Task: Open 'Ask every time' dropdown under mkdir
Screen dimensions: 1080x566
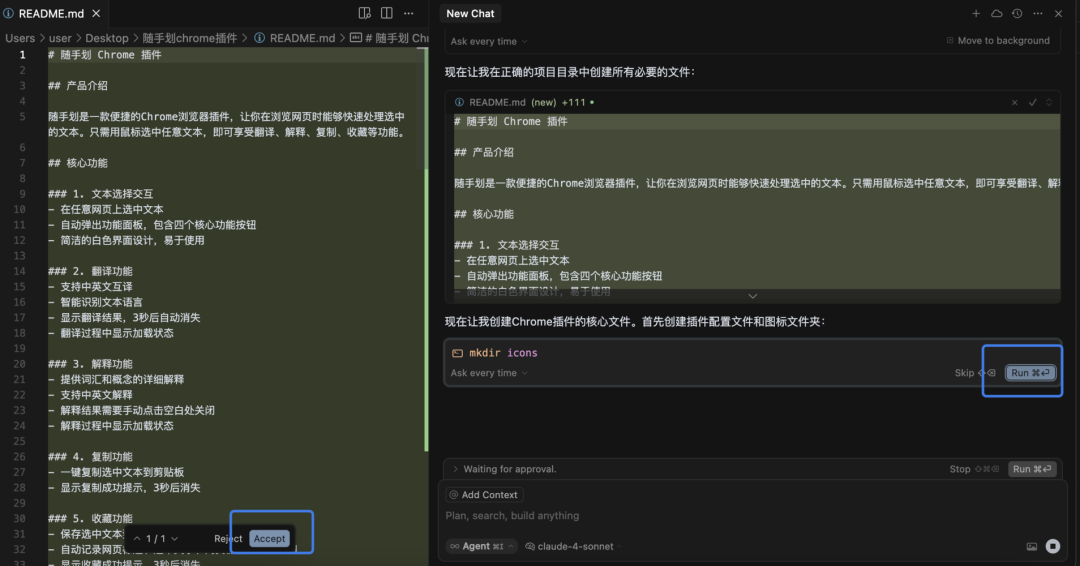Action: coord(489,373)
